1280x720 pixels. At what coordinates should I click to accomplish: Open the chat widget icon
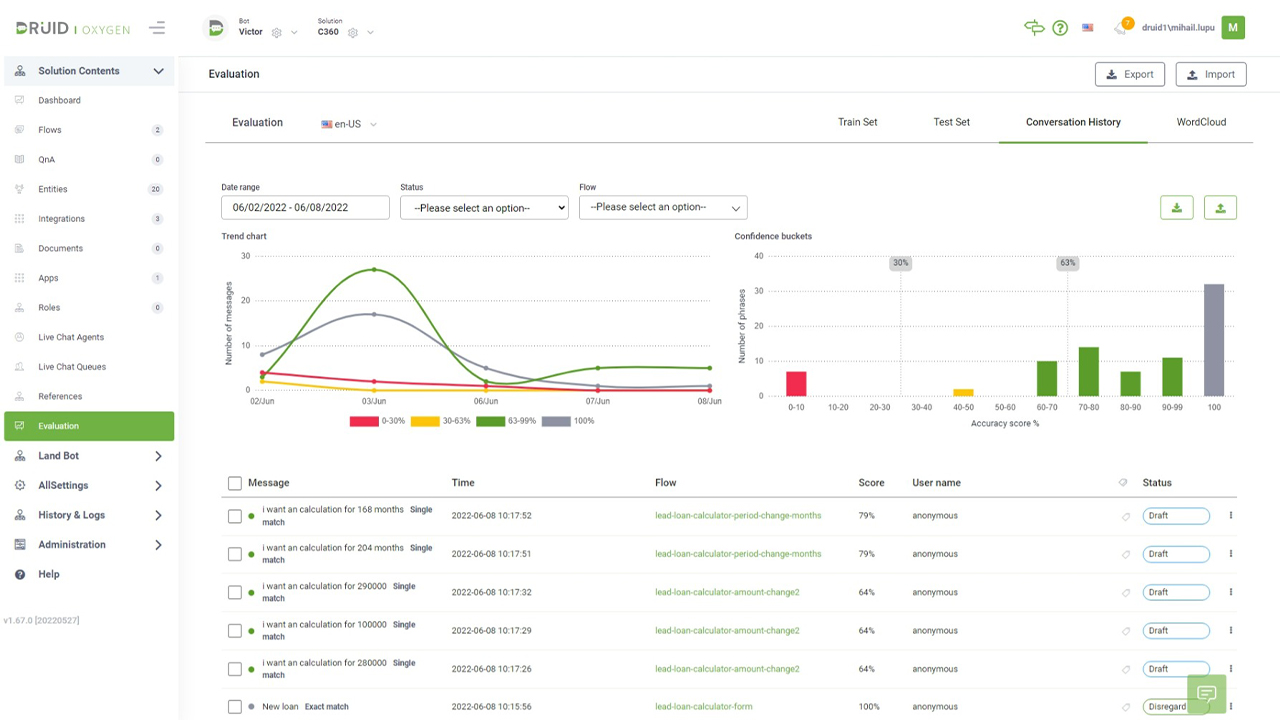tap(1206, 694)
